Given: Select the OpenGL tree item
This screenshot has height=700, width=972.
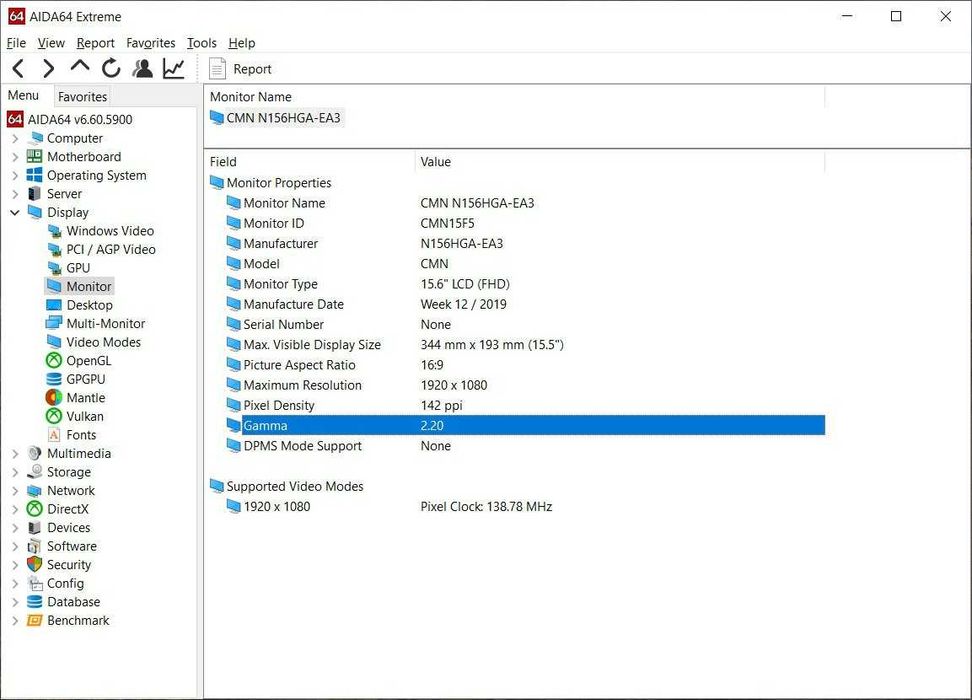Looking at the screenshot, I should click(x=79, y=361).
